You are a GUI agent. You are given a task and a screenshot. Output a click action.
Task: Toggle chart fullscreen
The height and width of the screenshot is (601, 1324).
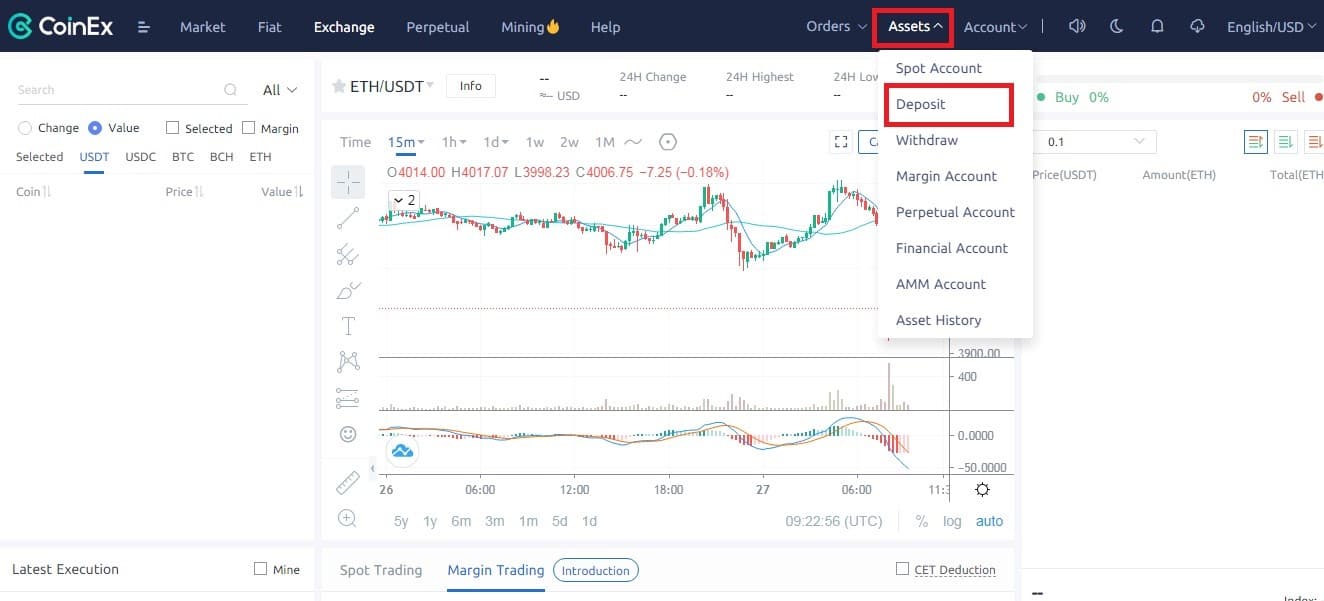point(841,142)
